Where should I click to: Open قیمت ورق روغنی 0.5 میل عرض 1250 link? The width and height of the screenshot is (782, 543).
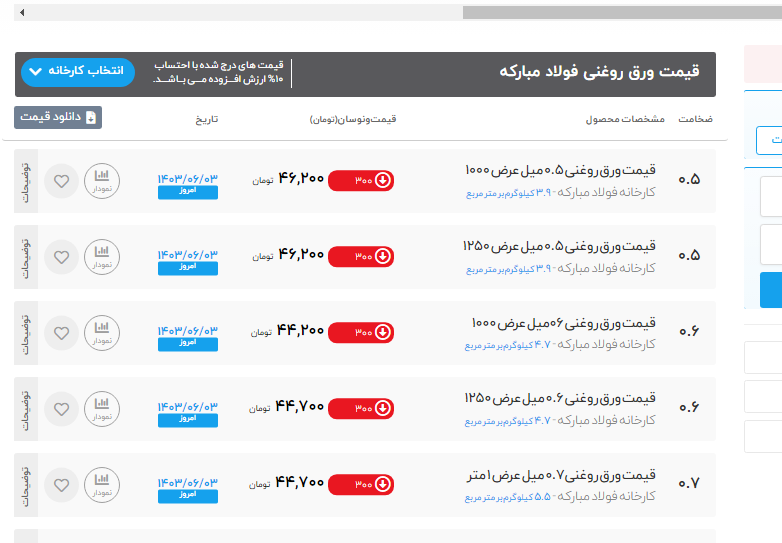pos(559,246)
